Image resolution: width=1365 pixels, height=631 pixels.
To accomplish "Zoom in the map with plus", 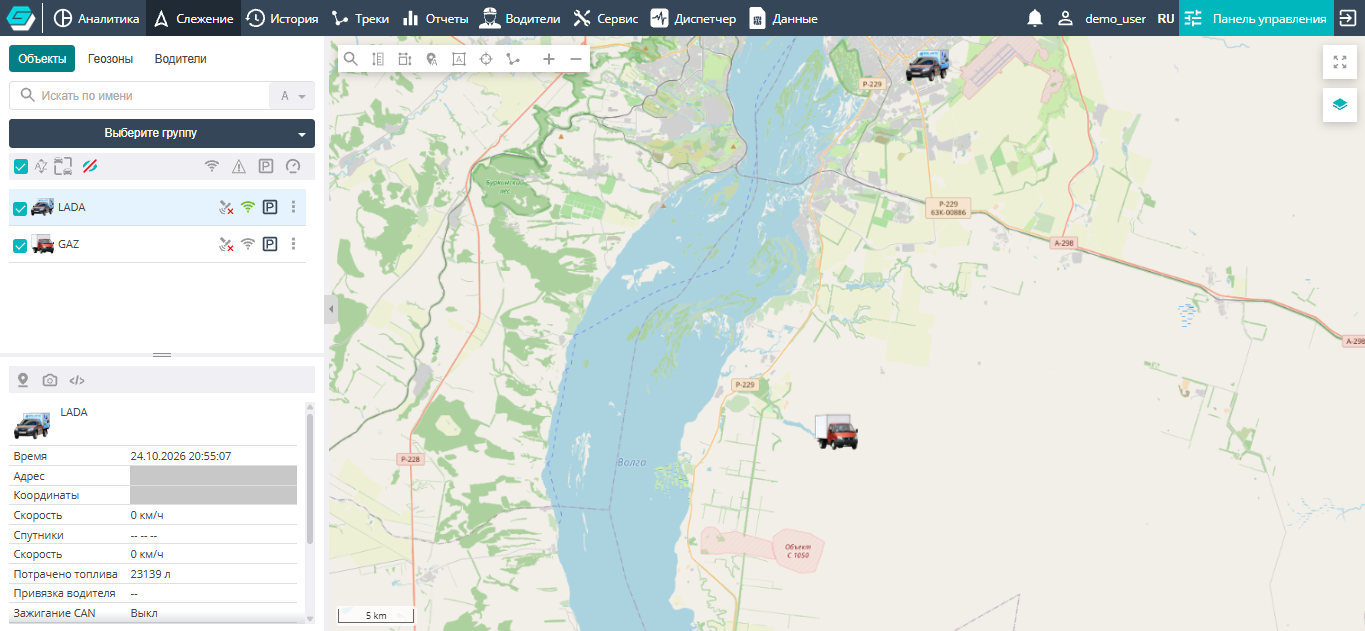I will (x=549, y=59).
